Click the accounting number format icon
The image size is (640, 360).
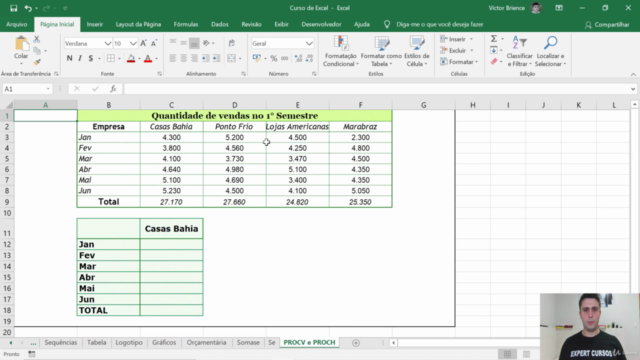coord(257,58)
